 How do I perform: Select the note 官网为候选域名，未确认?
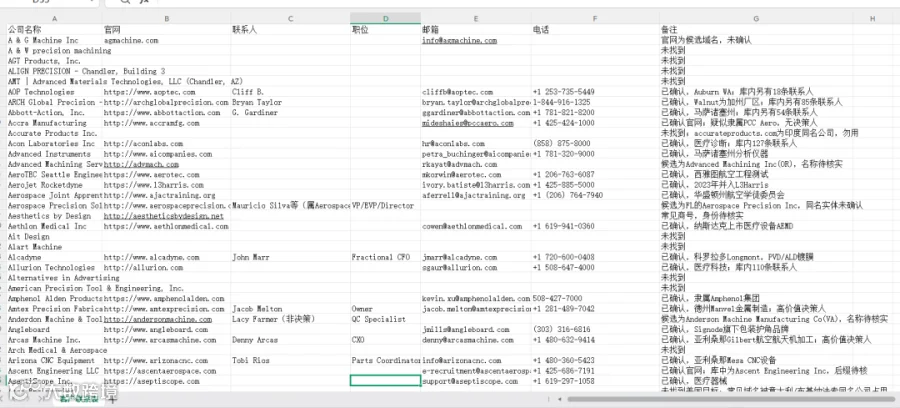click(756, 40)
